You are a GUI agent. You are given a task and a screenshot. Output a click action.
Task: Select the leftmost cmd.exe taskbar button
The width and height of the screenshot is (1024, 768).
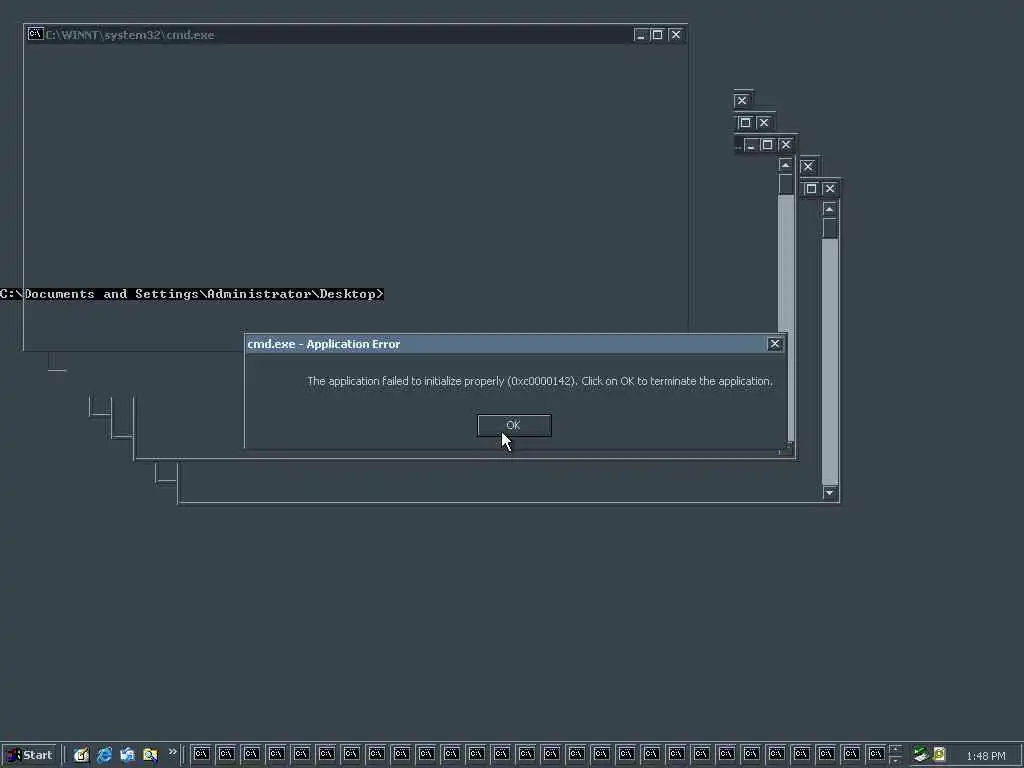(x=201, y=754)
